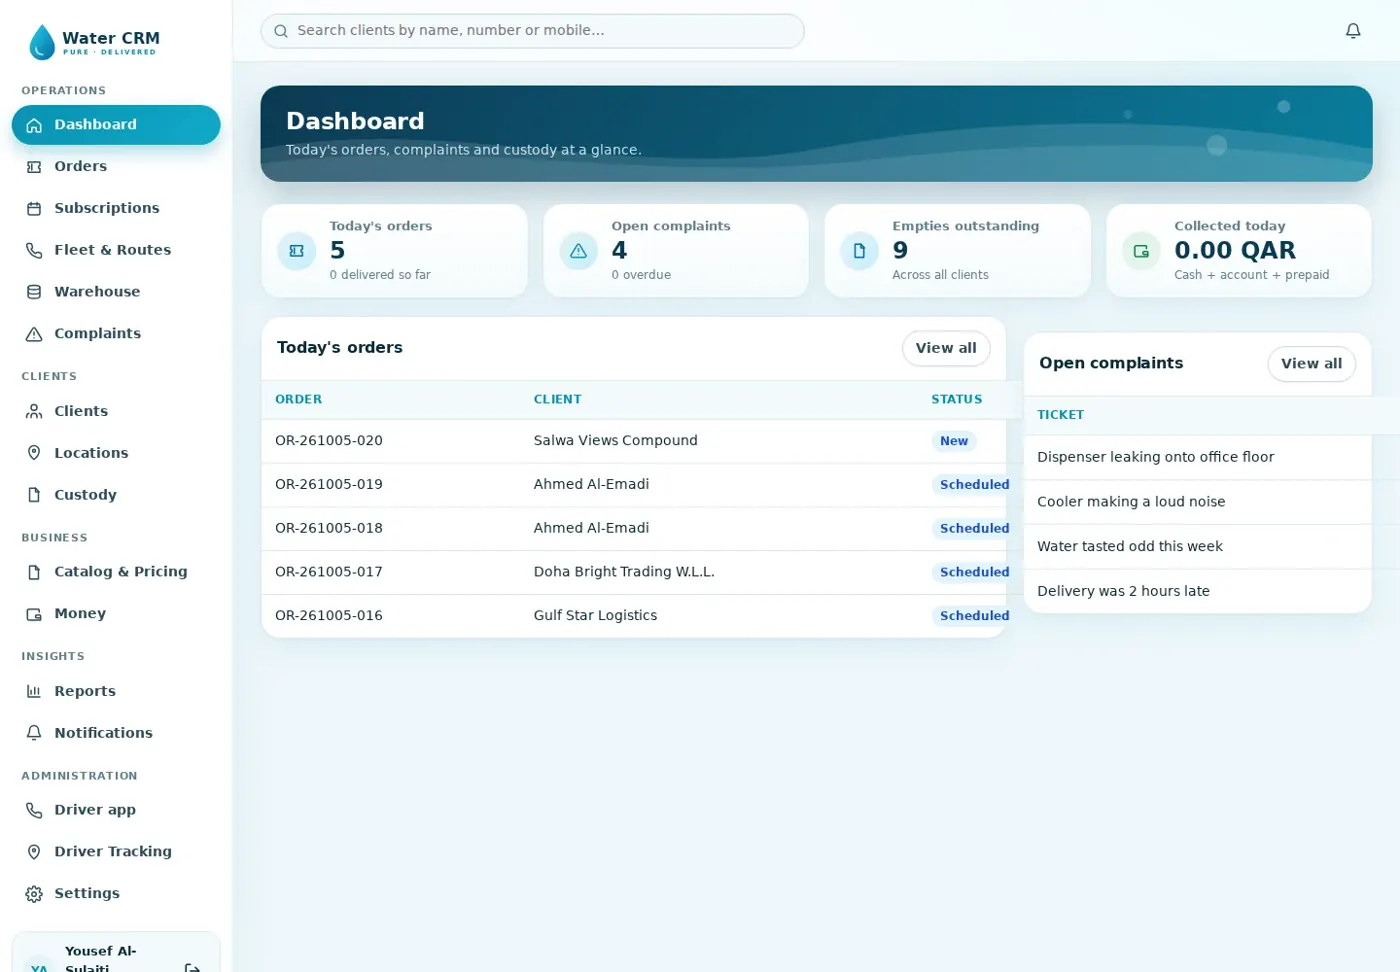Open the Clients page
Viewport: 1400px width, 972px height.
[116, 411]
